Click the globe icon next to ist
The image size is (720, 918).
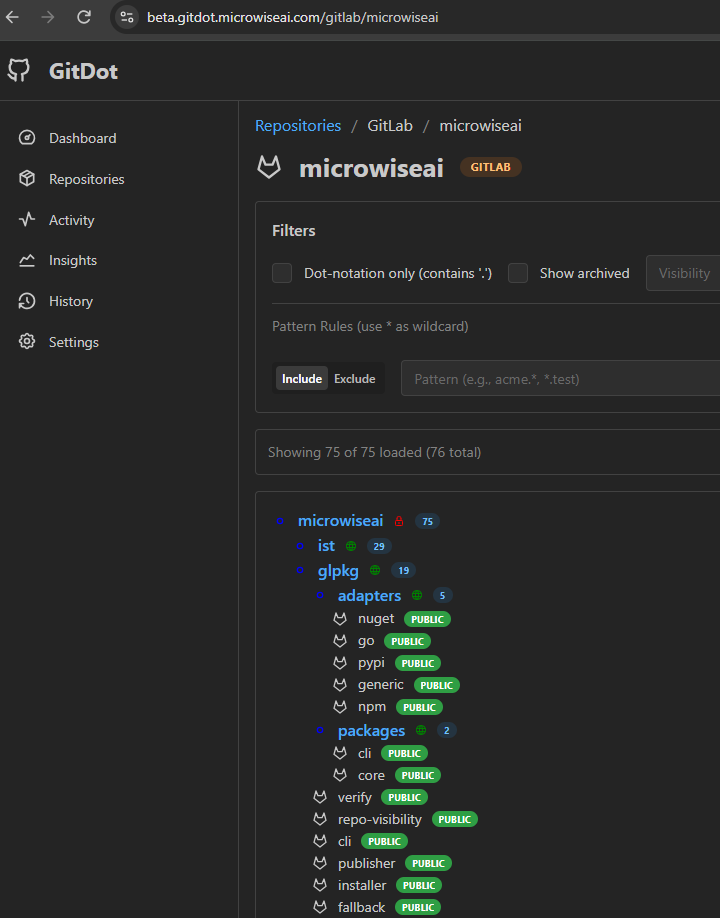(x=351, y=546)
